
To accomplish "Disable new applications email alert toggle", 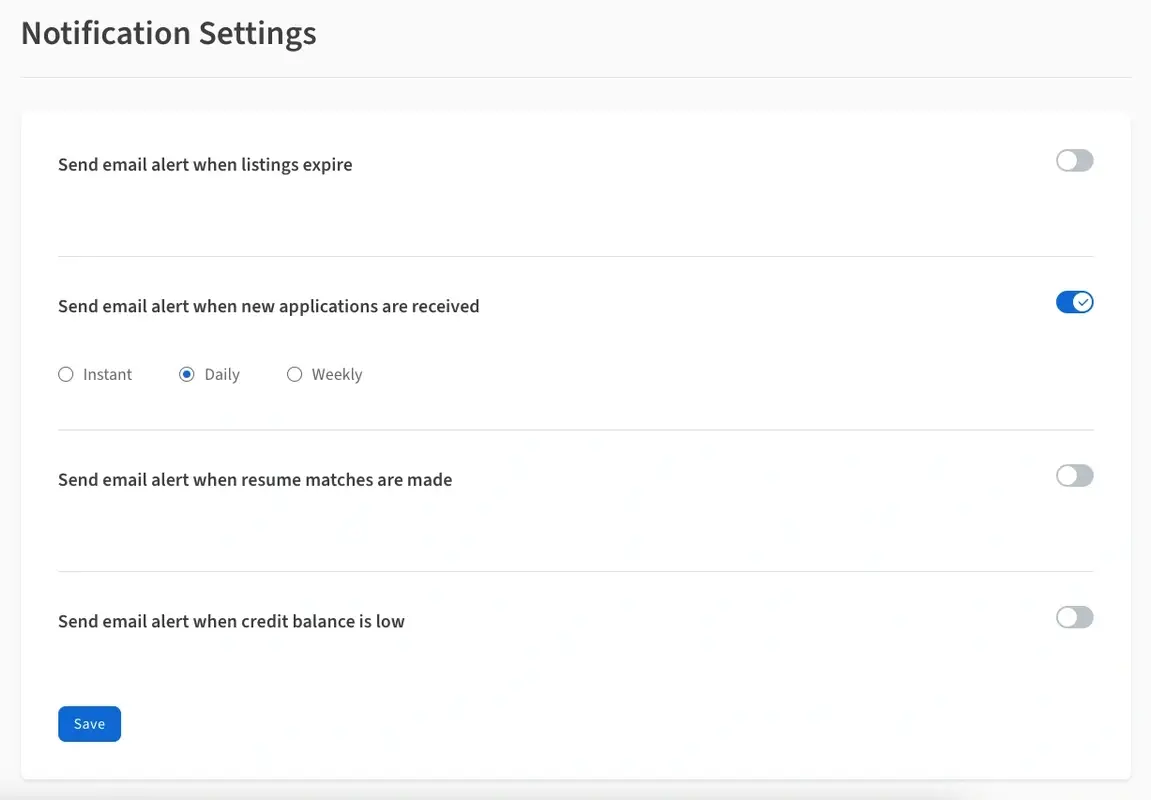I will coord(1075,302).
